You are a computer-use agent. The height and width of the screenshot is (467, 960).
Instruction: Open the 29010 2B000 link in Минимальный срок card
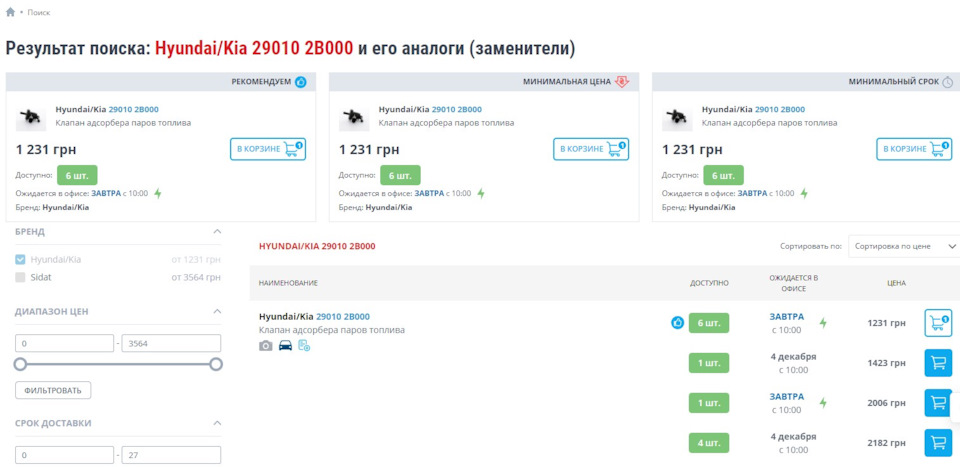tap(780, 110)
